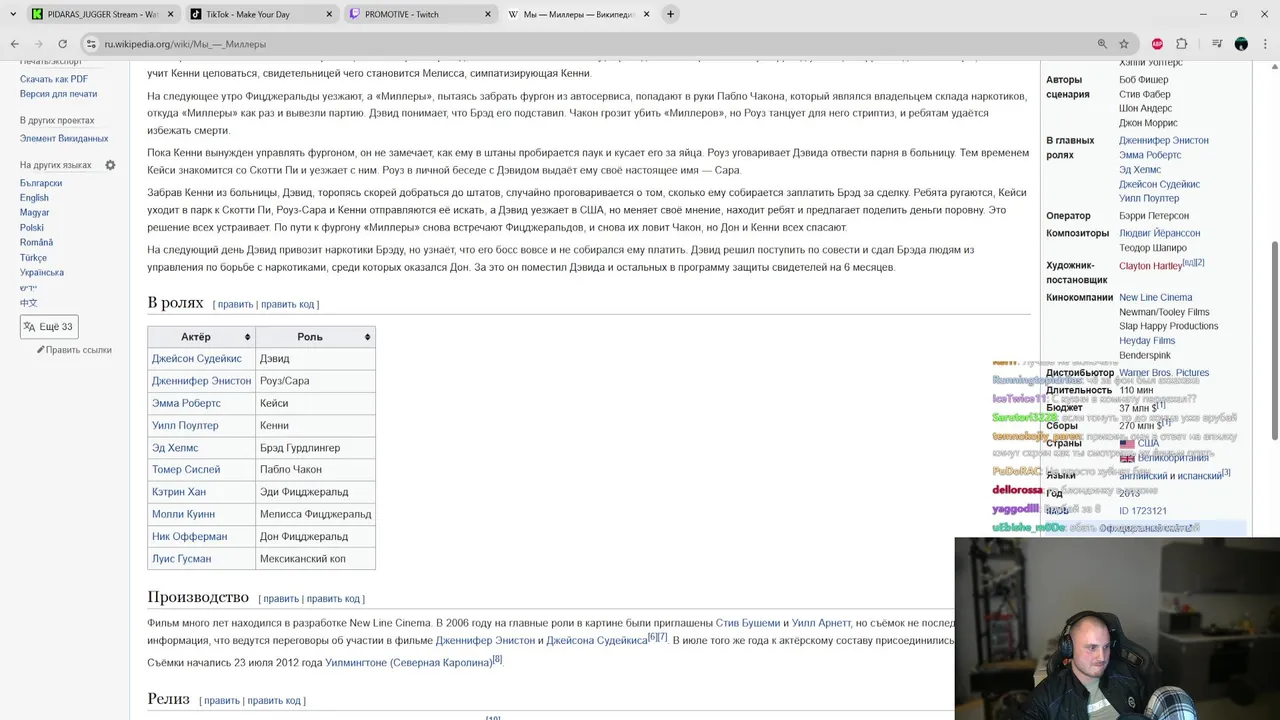The height and width of the screenshot is (720, 1280).
Task: Open Луис Гусман link in cast table
Action: click(182, 559)
